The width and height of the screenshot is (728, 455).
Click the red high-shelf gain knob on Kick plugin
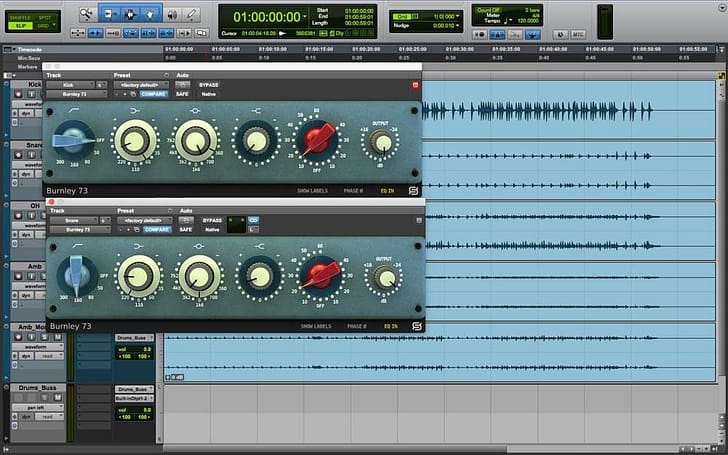click(x=318, y=141)
